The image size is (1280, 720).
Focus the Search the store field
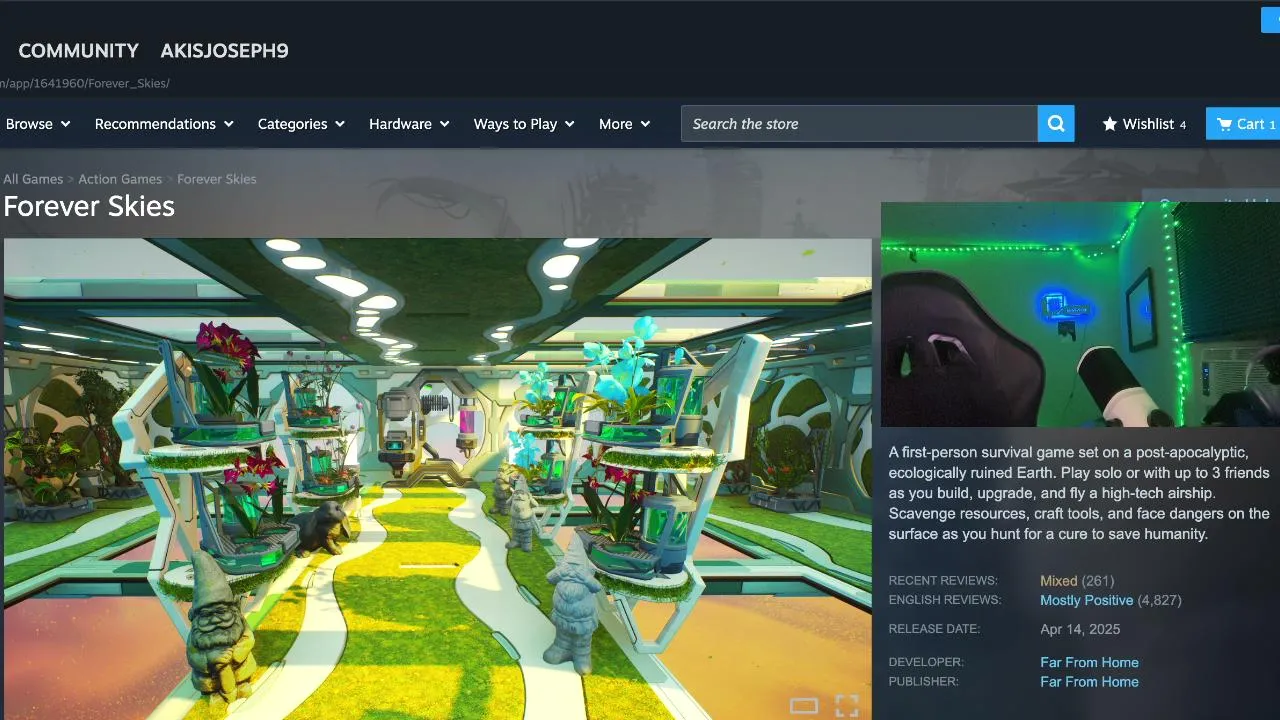coord(859,124)
